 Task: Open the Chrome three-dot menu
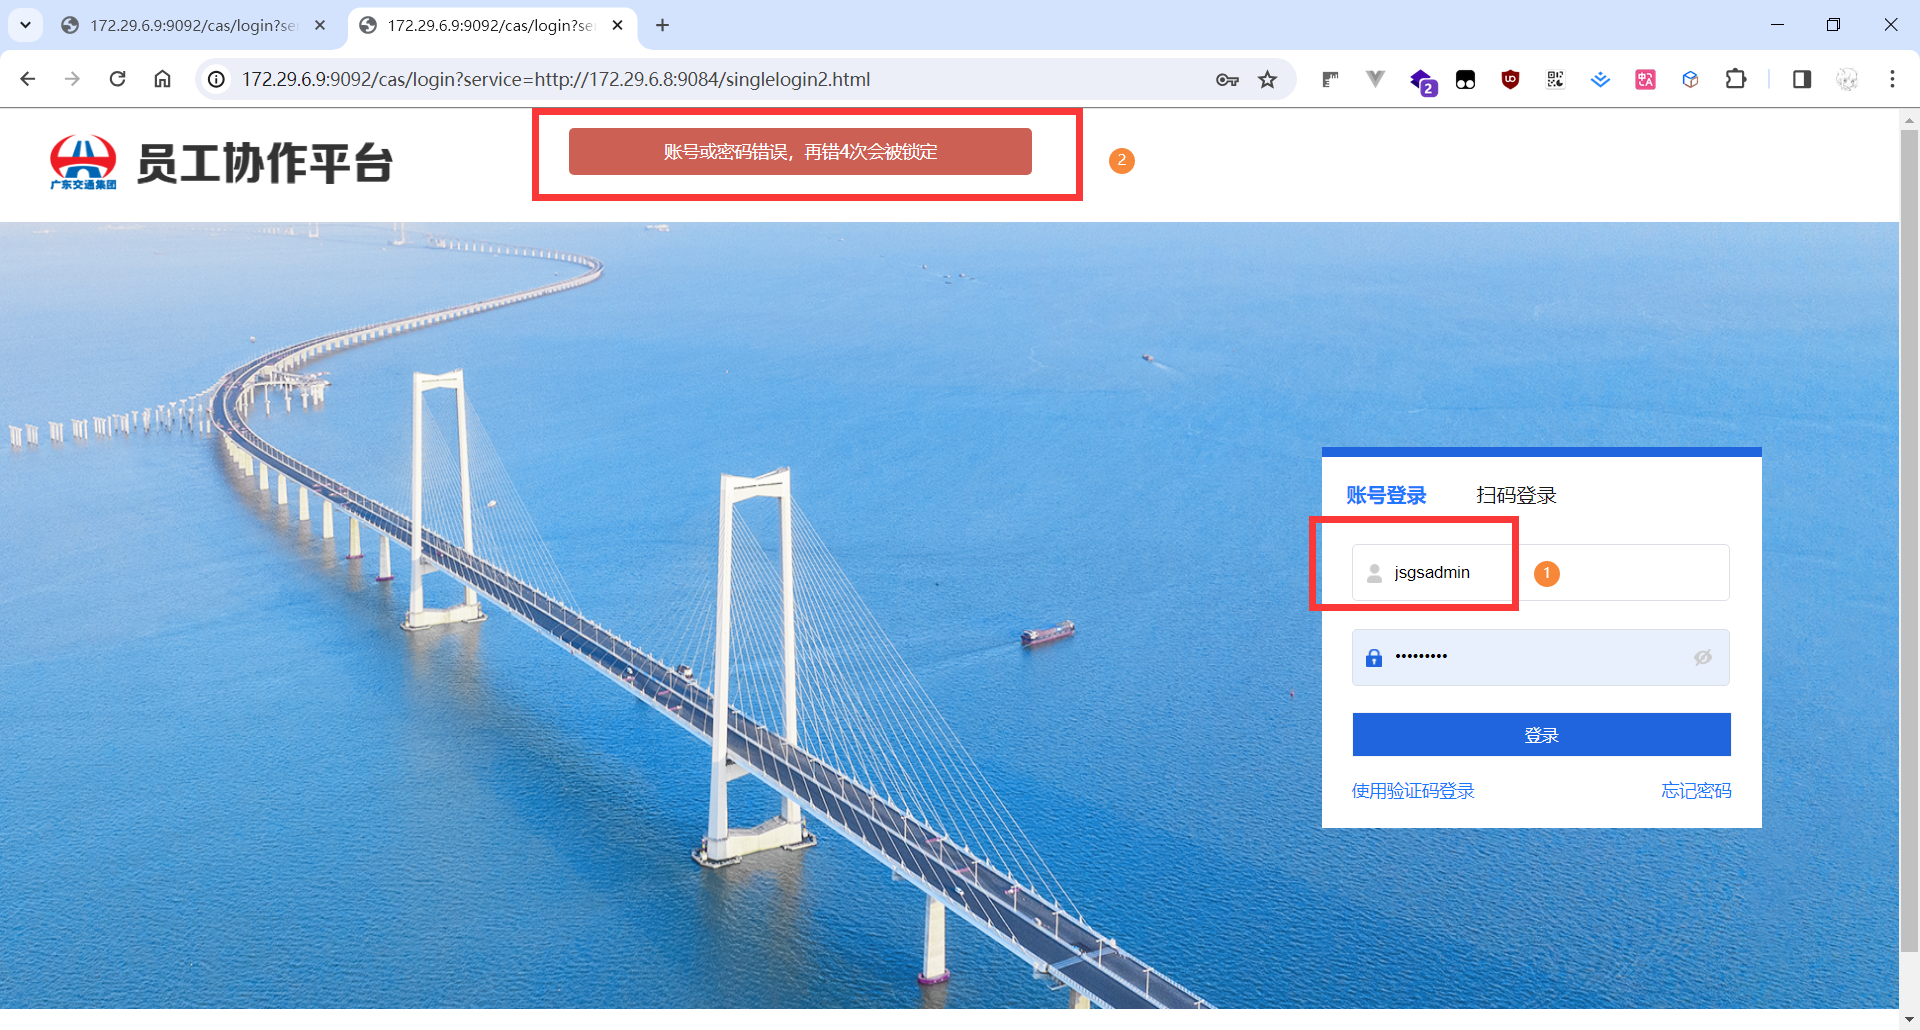1892,79
